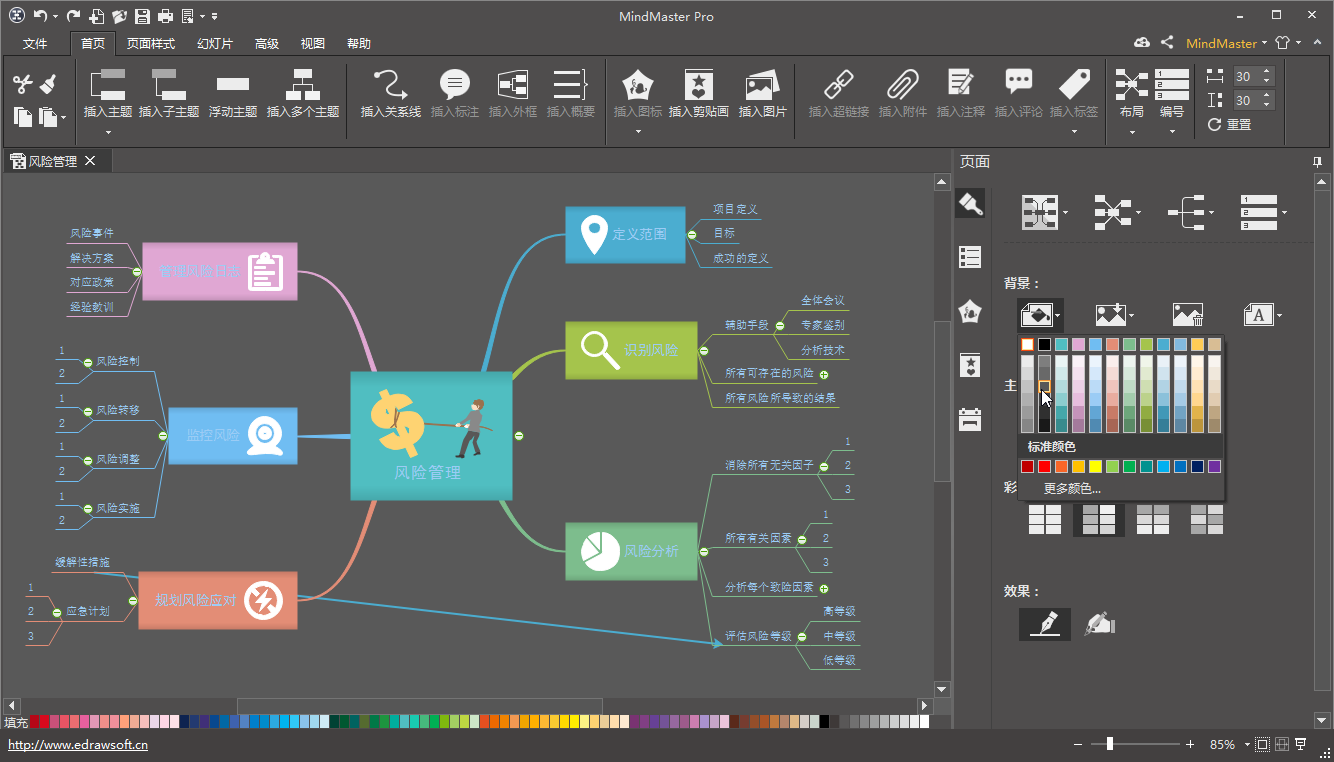Collapse the 定义范围 branch toggle
Screen dimensions: 1334x762
(691, 234)
